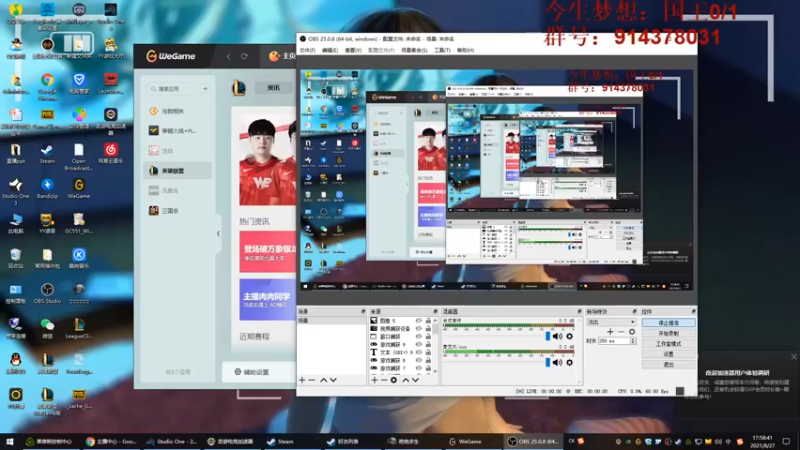Screen dimensions: 800x450
Task: Toggle visibility of 视频捕获设备 source
Action: 419,329
